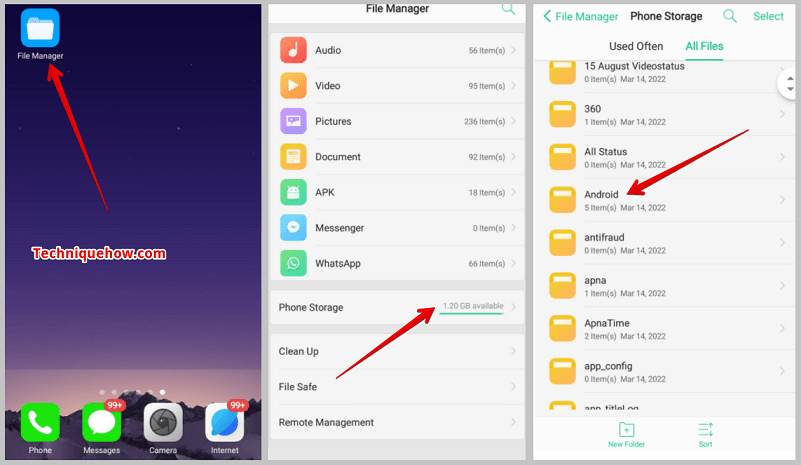Tap the Pictures category icon
The width and height of the screenshot is (801, 465).
point(293,121)
